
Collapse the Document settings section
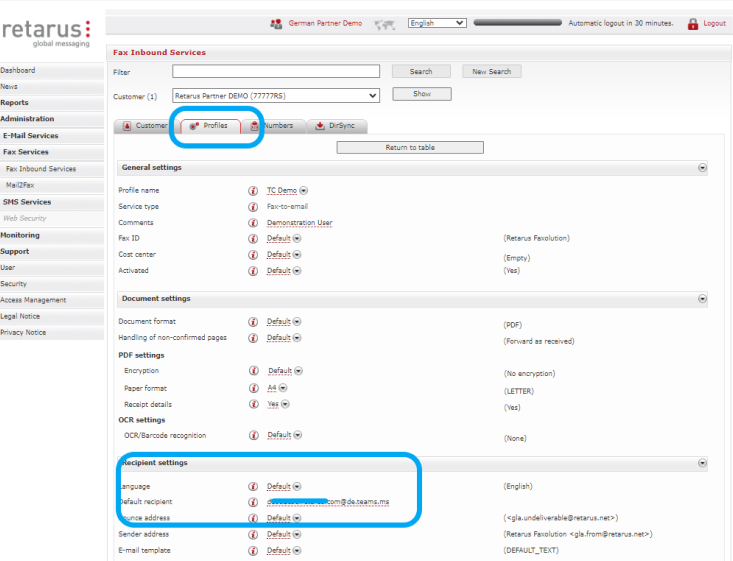702,298
